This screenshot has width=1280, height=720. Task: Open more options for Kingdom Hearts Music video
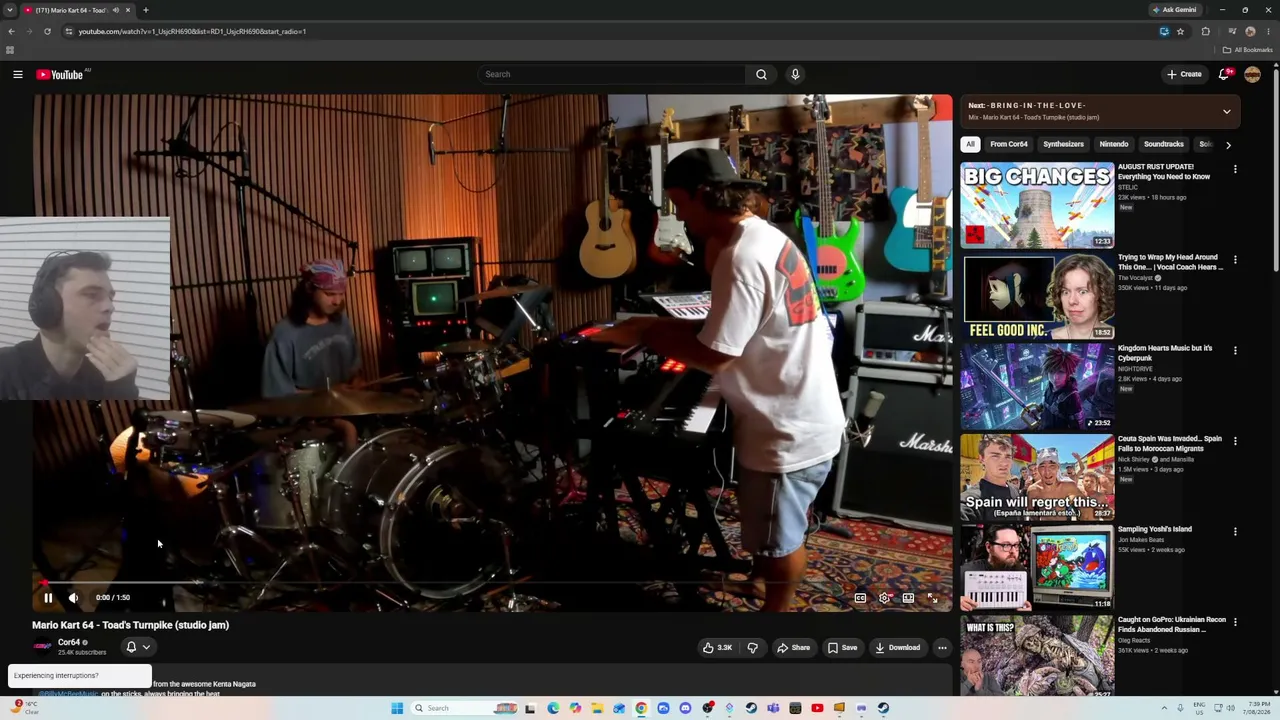click(x=1235, y=350)
